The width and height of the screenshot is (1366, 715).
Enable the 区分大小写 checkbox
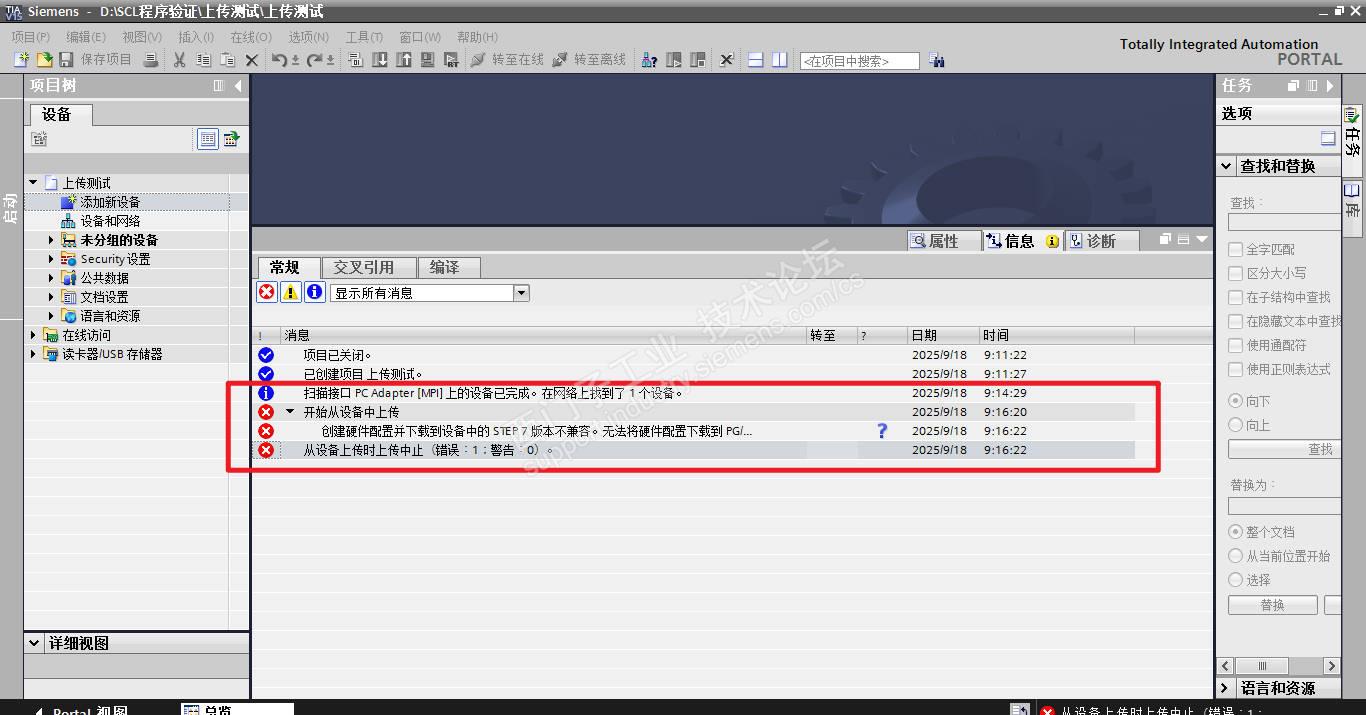point(1236,273)
